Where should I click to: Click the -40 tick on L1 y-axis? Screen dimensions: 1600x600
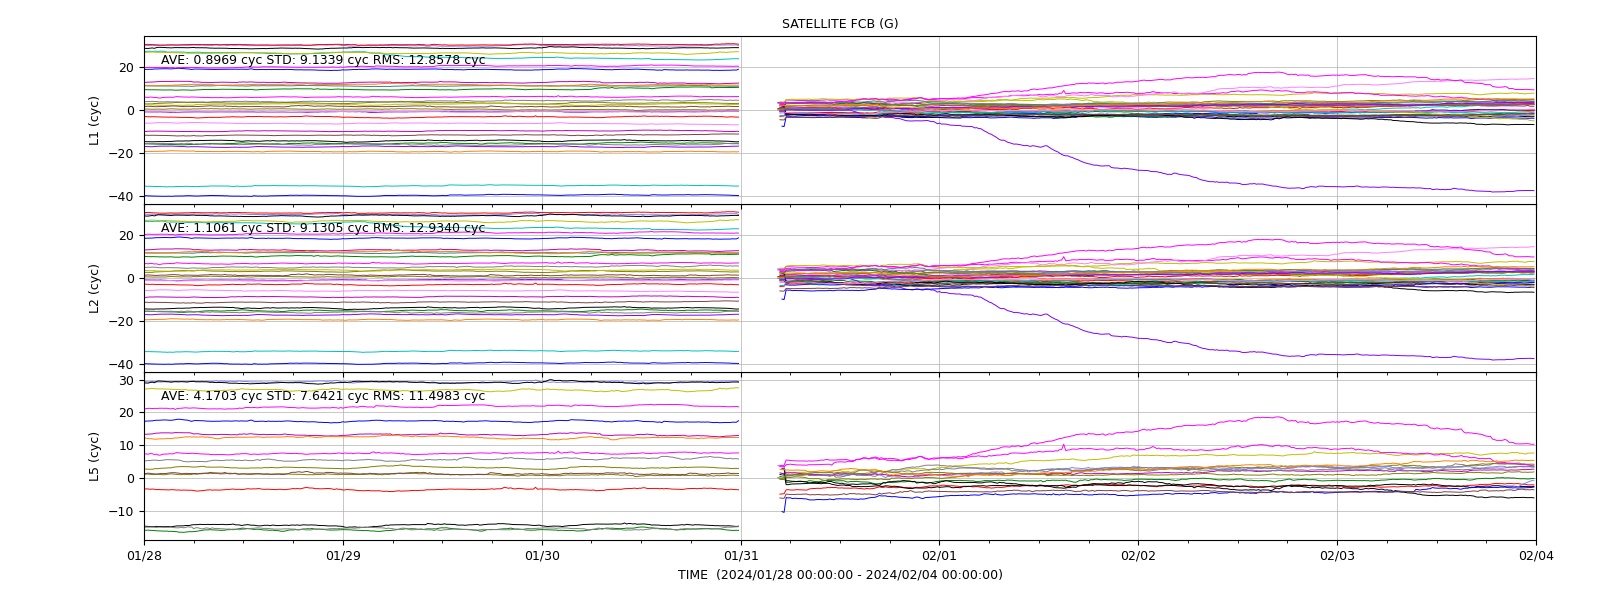(123, 197)
